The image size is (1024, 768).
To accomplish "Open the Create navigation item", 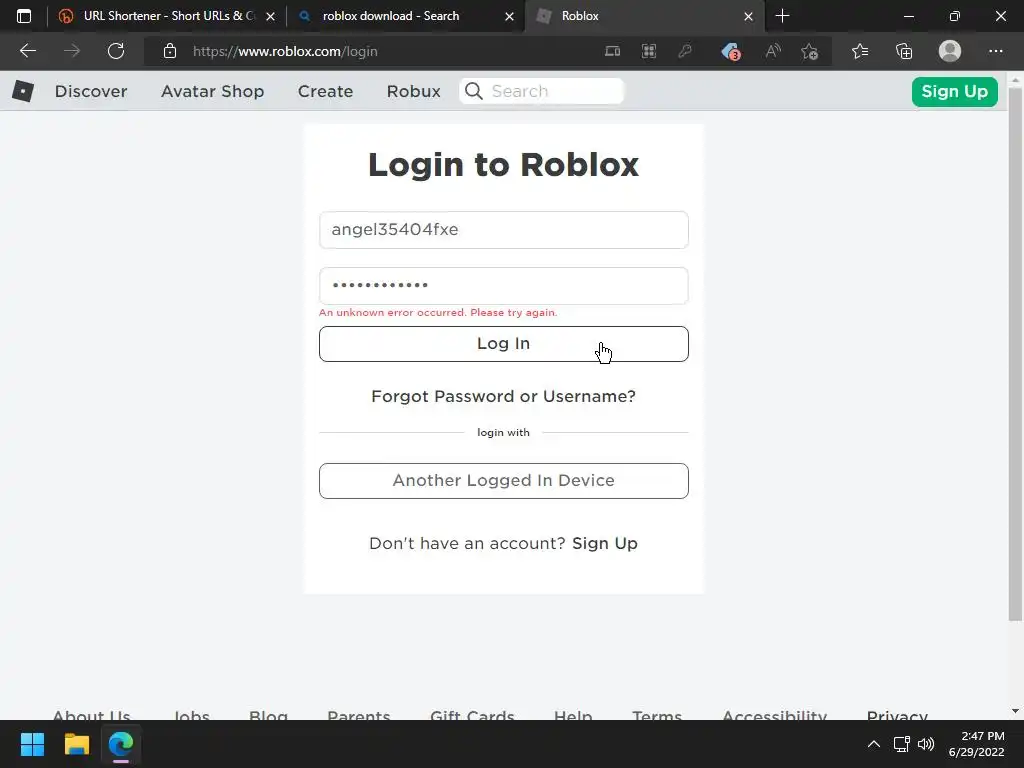I will coord(325,91).
